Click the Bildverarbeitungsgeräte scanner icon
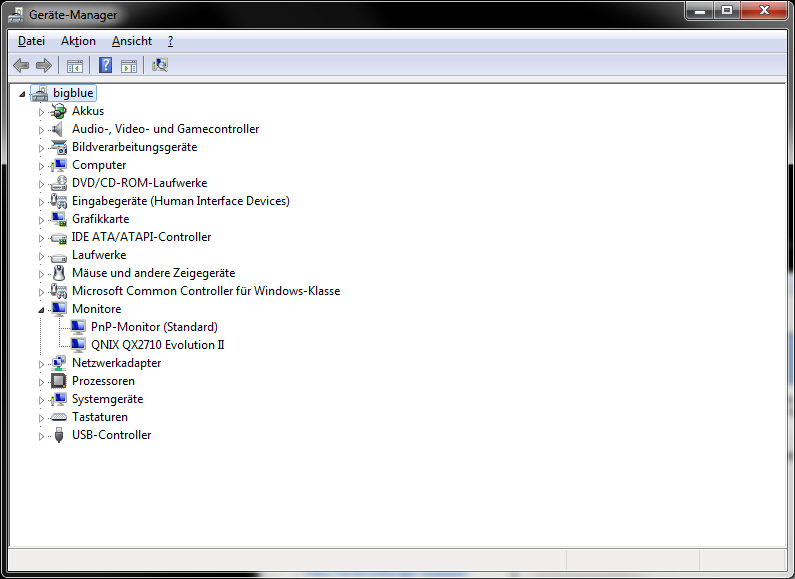 click(x=59, y=147)
